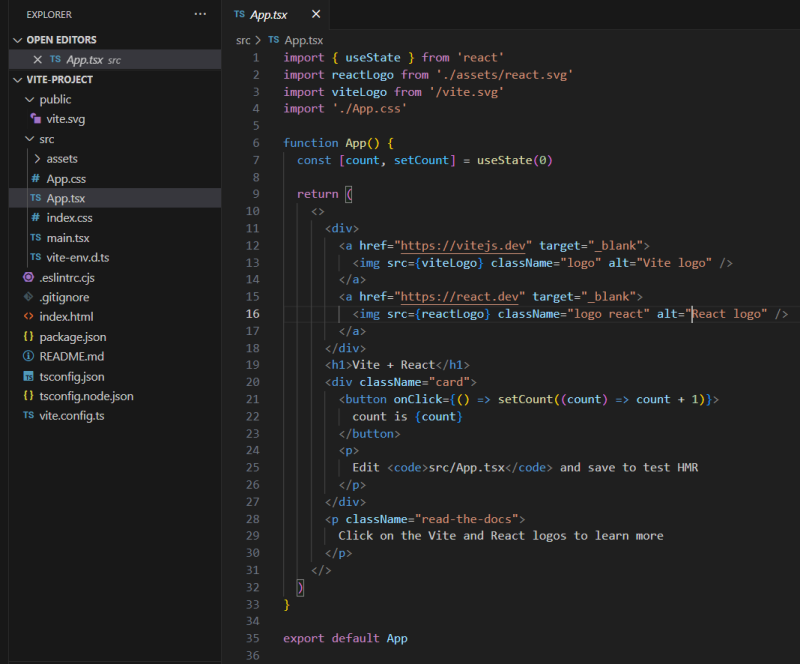Click the index.html file icon

point(29,317)
